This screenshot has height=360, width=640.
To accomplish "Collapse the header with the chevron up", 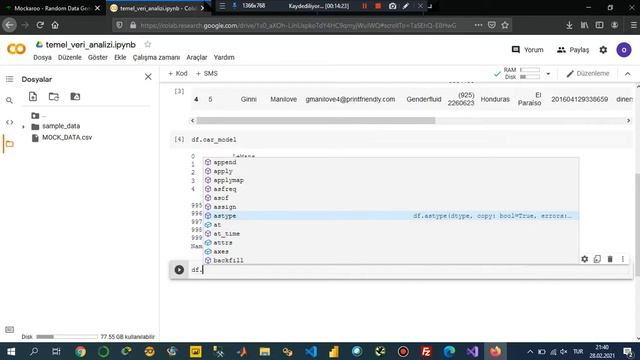I will pyautogui.click(x=628, y=74).
